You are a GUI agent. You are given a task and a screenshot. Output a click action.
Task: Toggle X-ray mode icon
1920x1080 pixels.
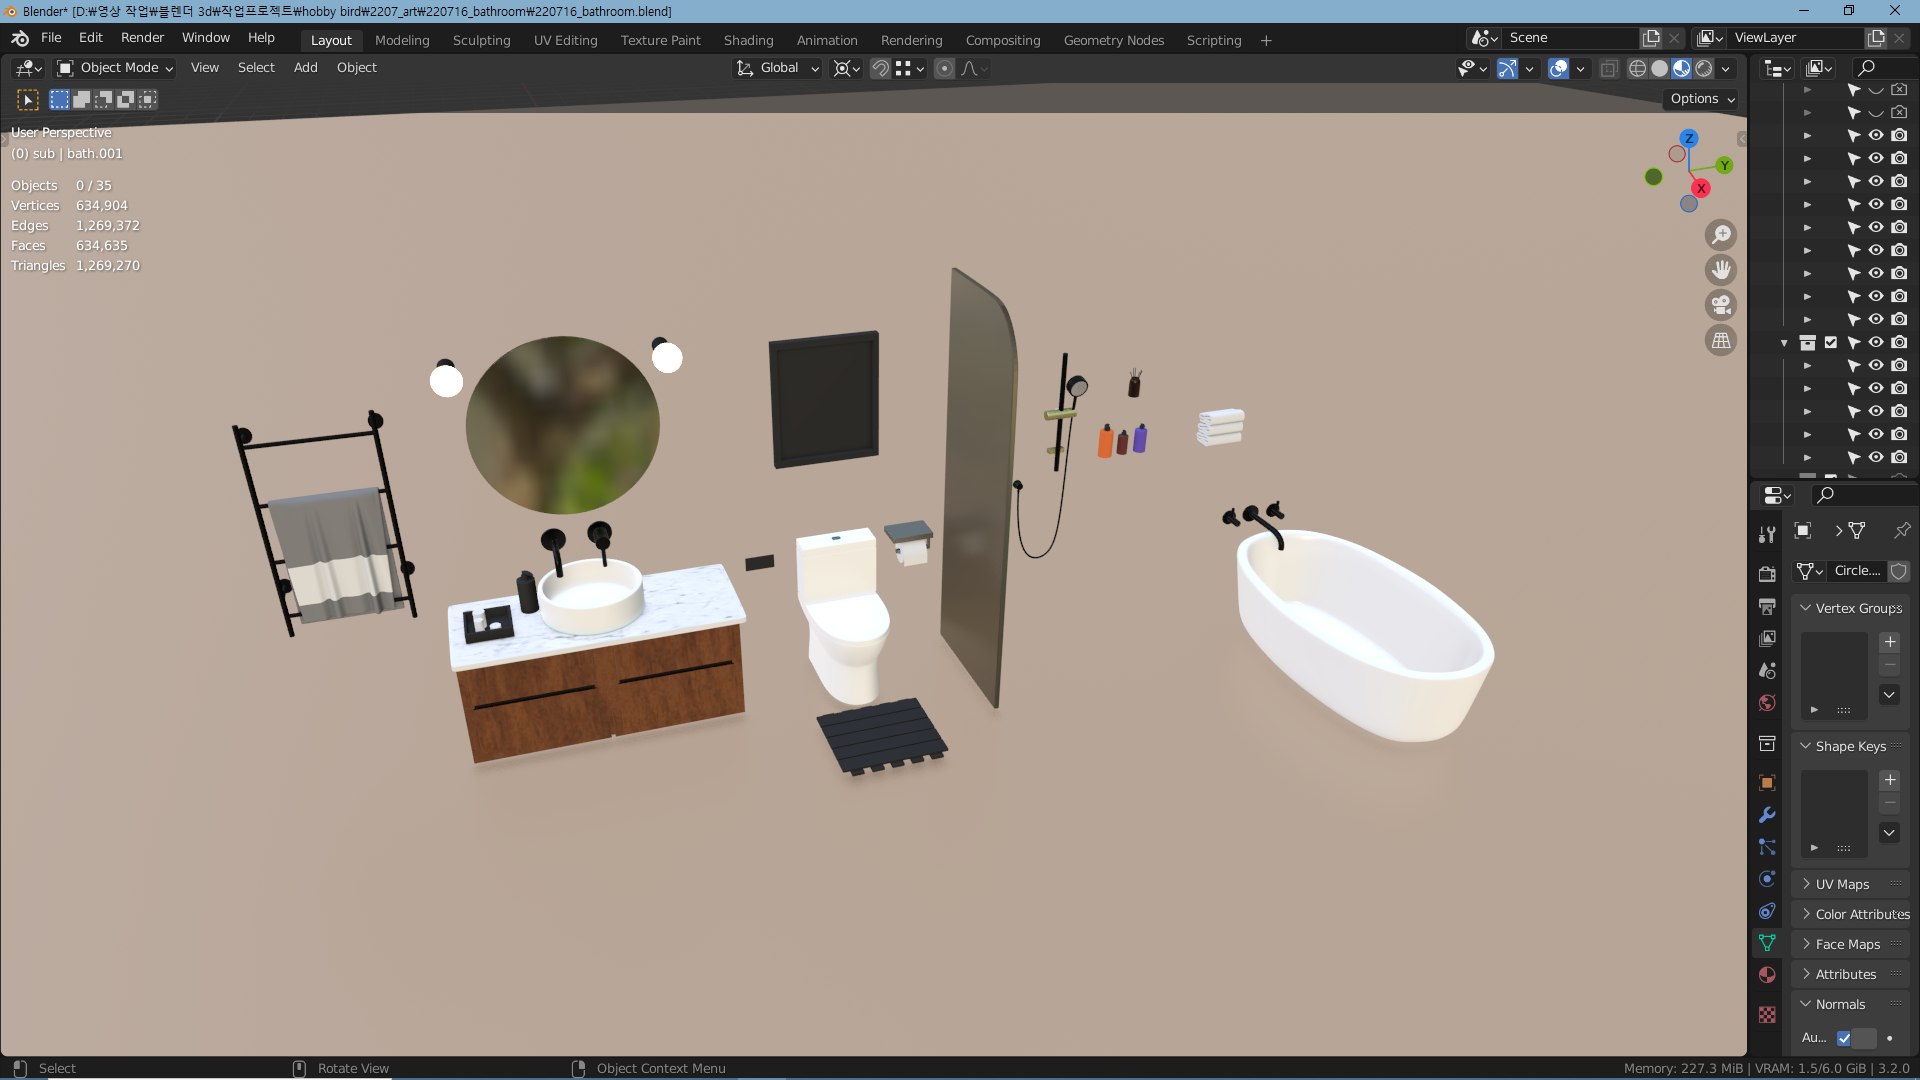1609,68
